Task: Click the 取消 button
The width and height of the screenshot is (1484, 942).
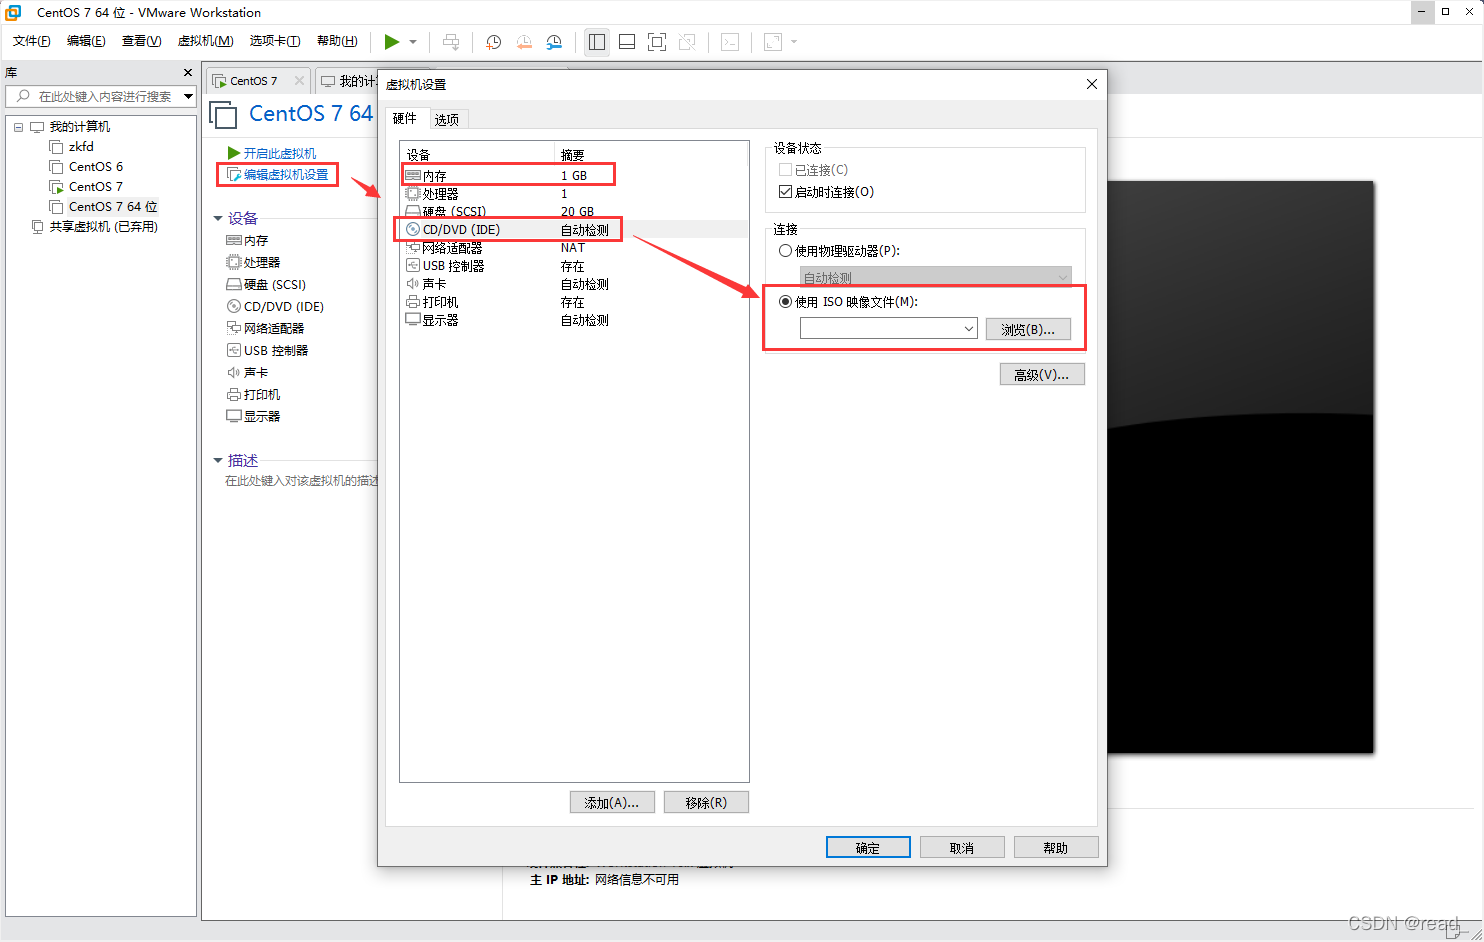Action: 962,847
